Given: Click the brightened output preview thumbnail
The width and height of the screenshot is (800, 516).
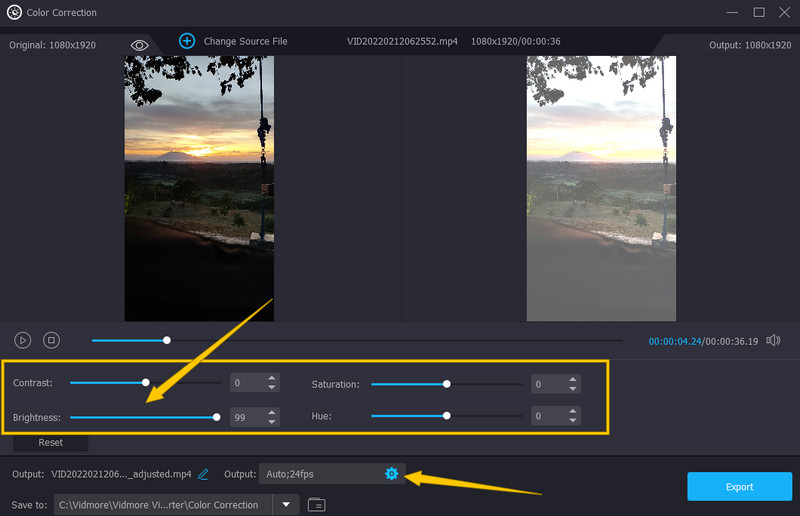Looking at the screenshot, I should 602,188.
